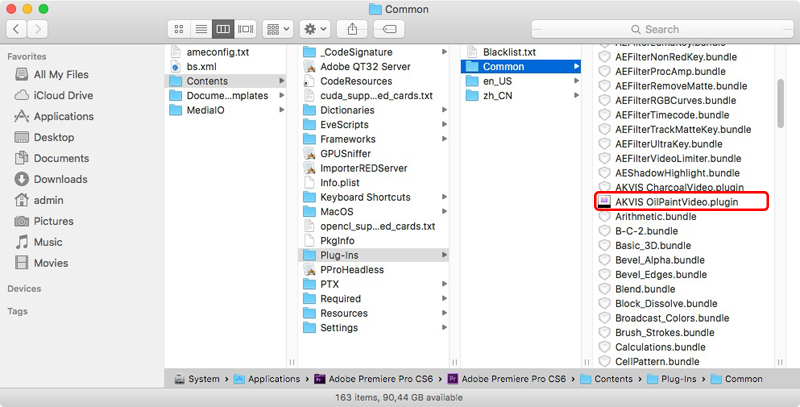
Task: Click first Adobe Premiere Pro CS6 path item
Action: (x=373, y=379)
